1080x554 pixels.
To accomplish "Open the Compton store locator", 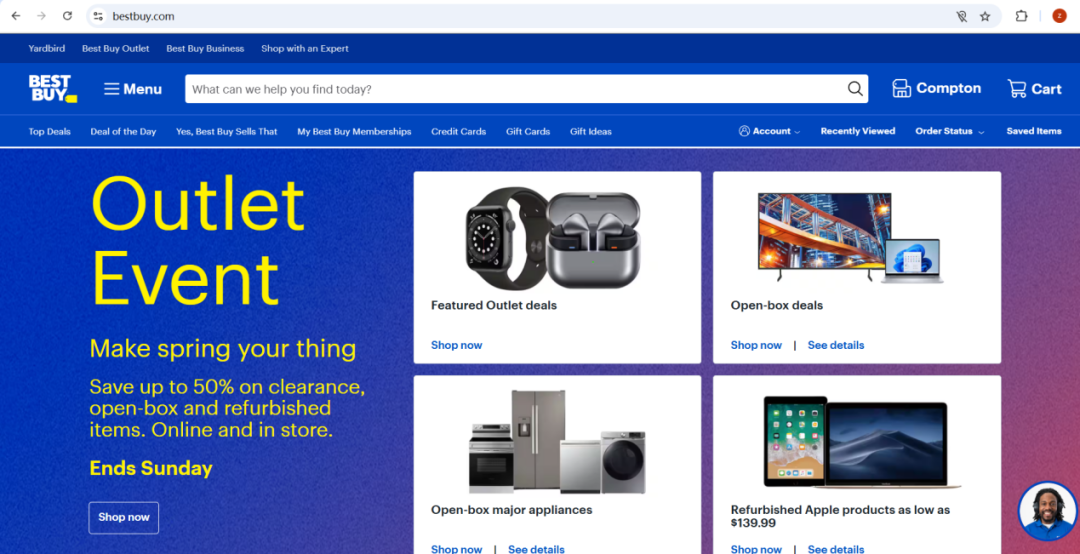I will pos(936,88).
